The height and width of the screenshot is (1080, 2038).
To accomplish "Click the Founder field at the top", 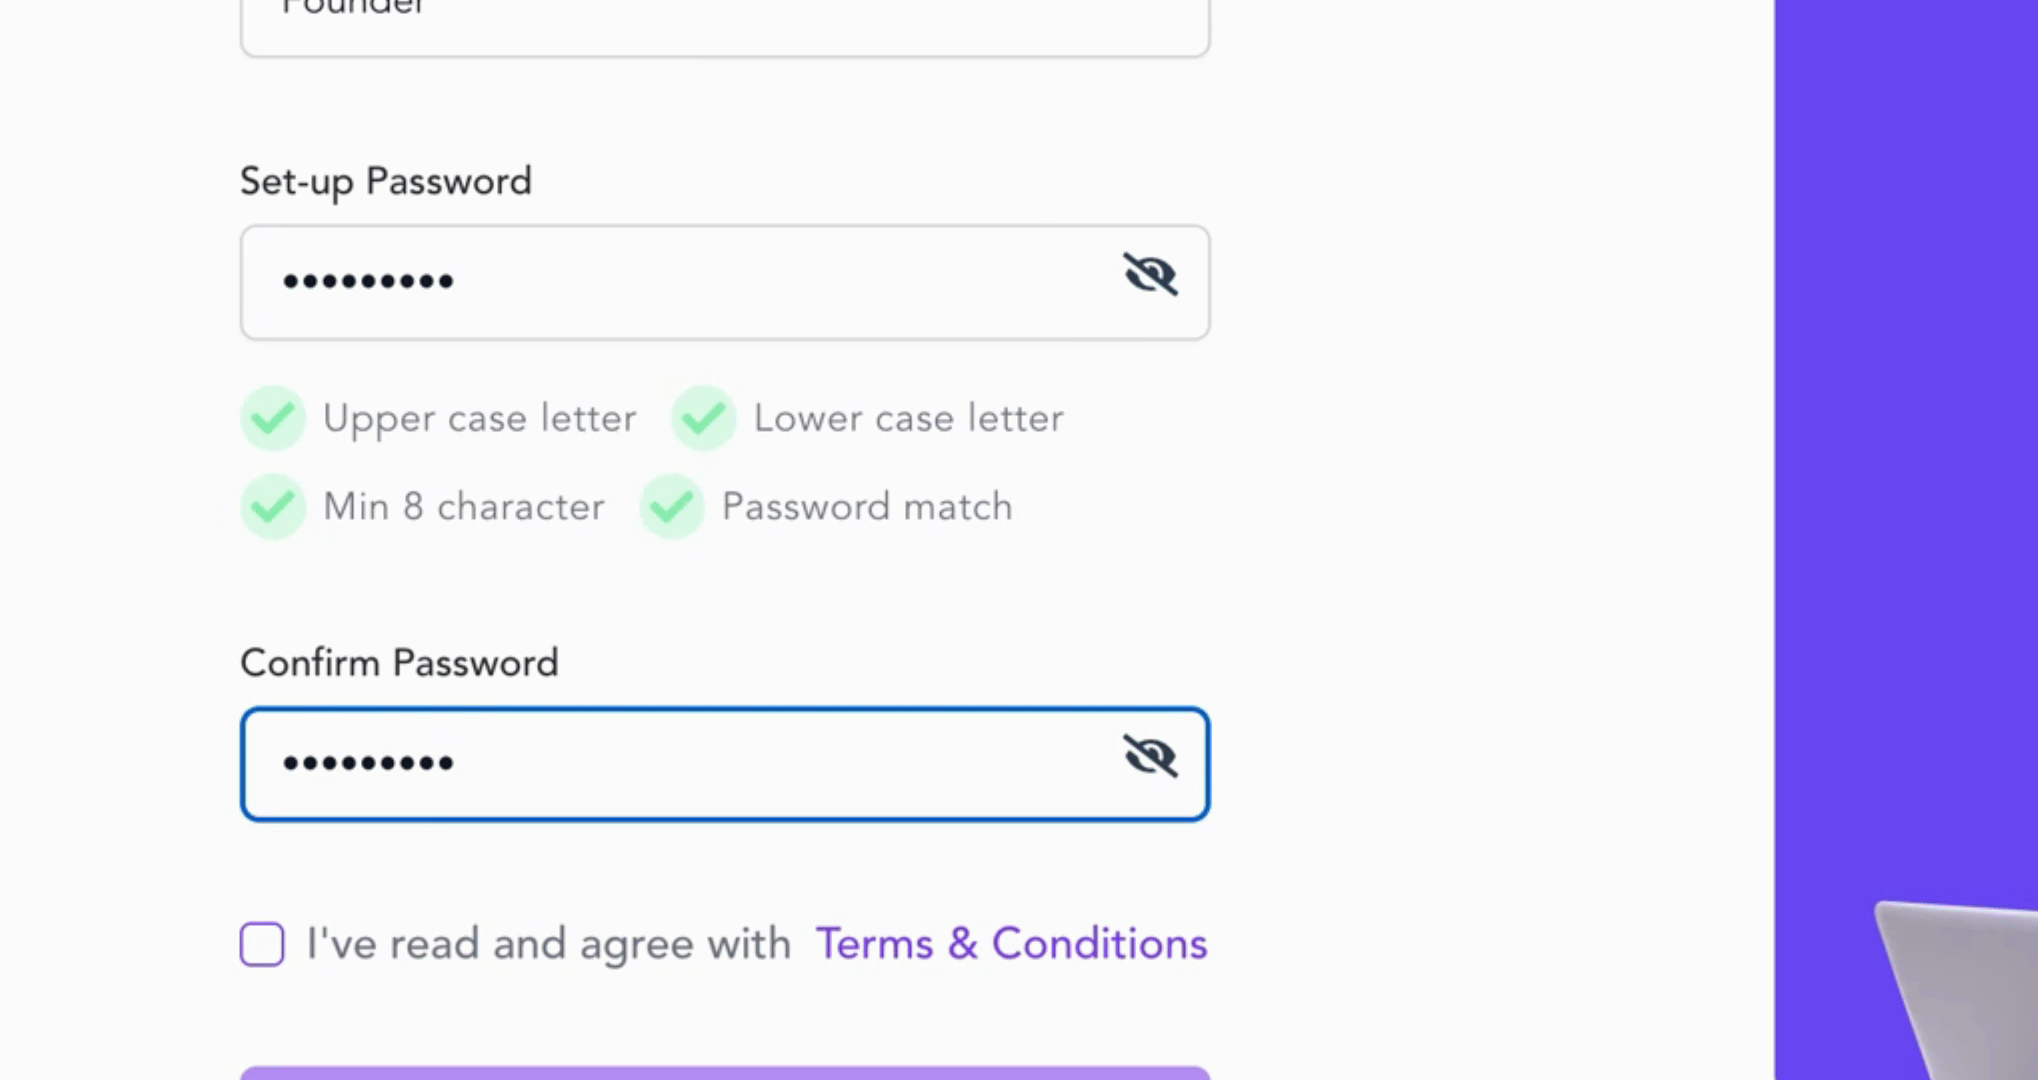I will [x=724, y=22].
